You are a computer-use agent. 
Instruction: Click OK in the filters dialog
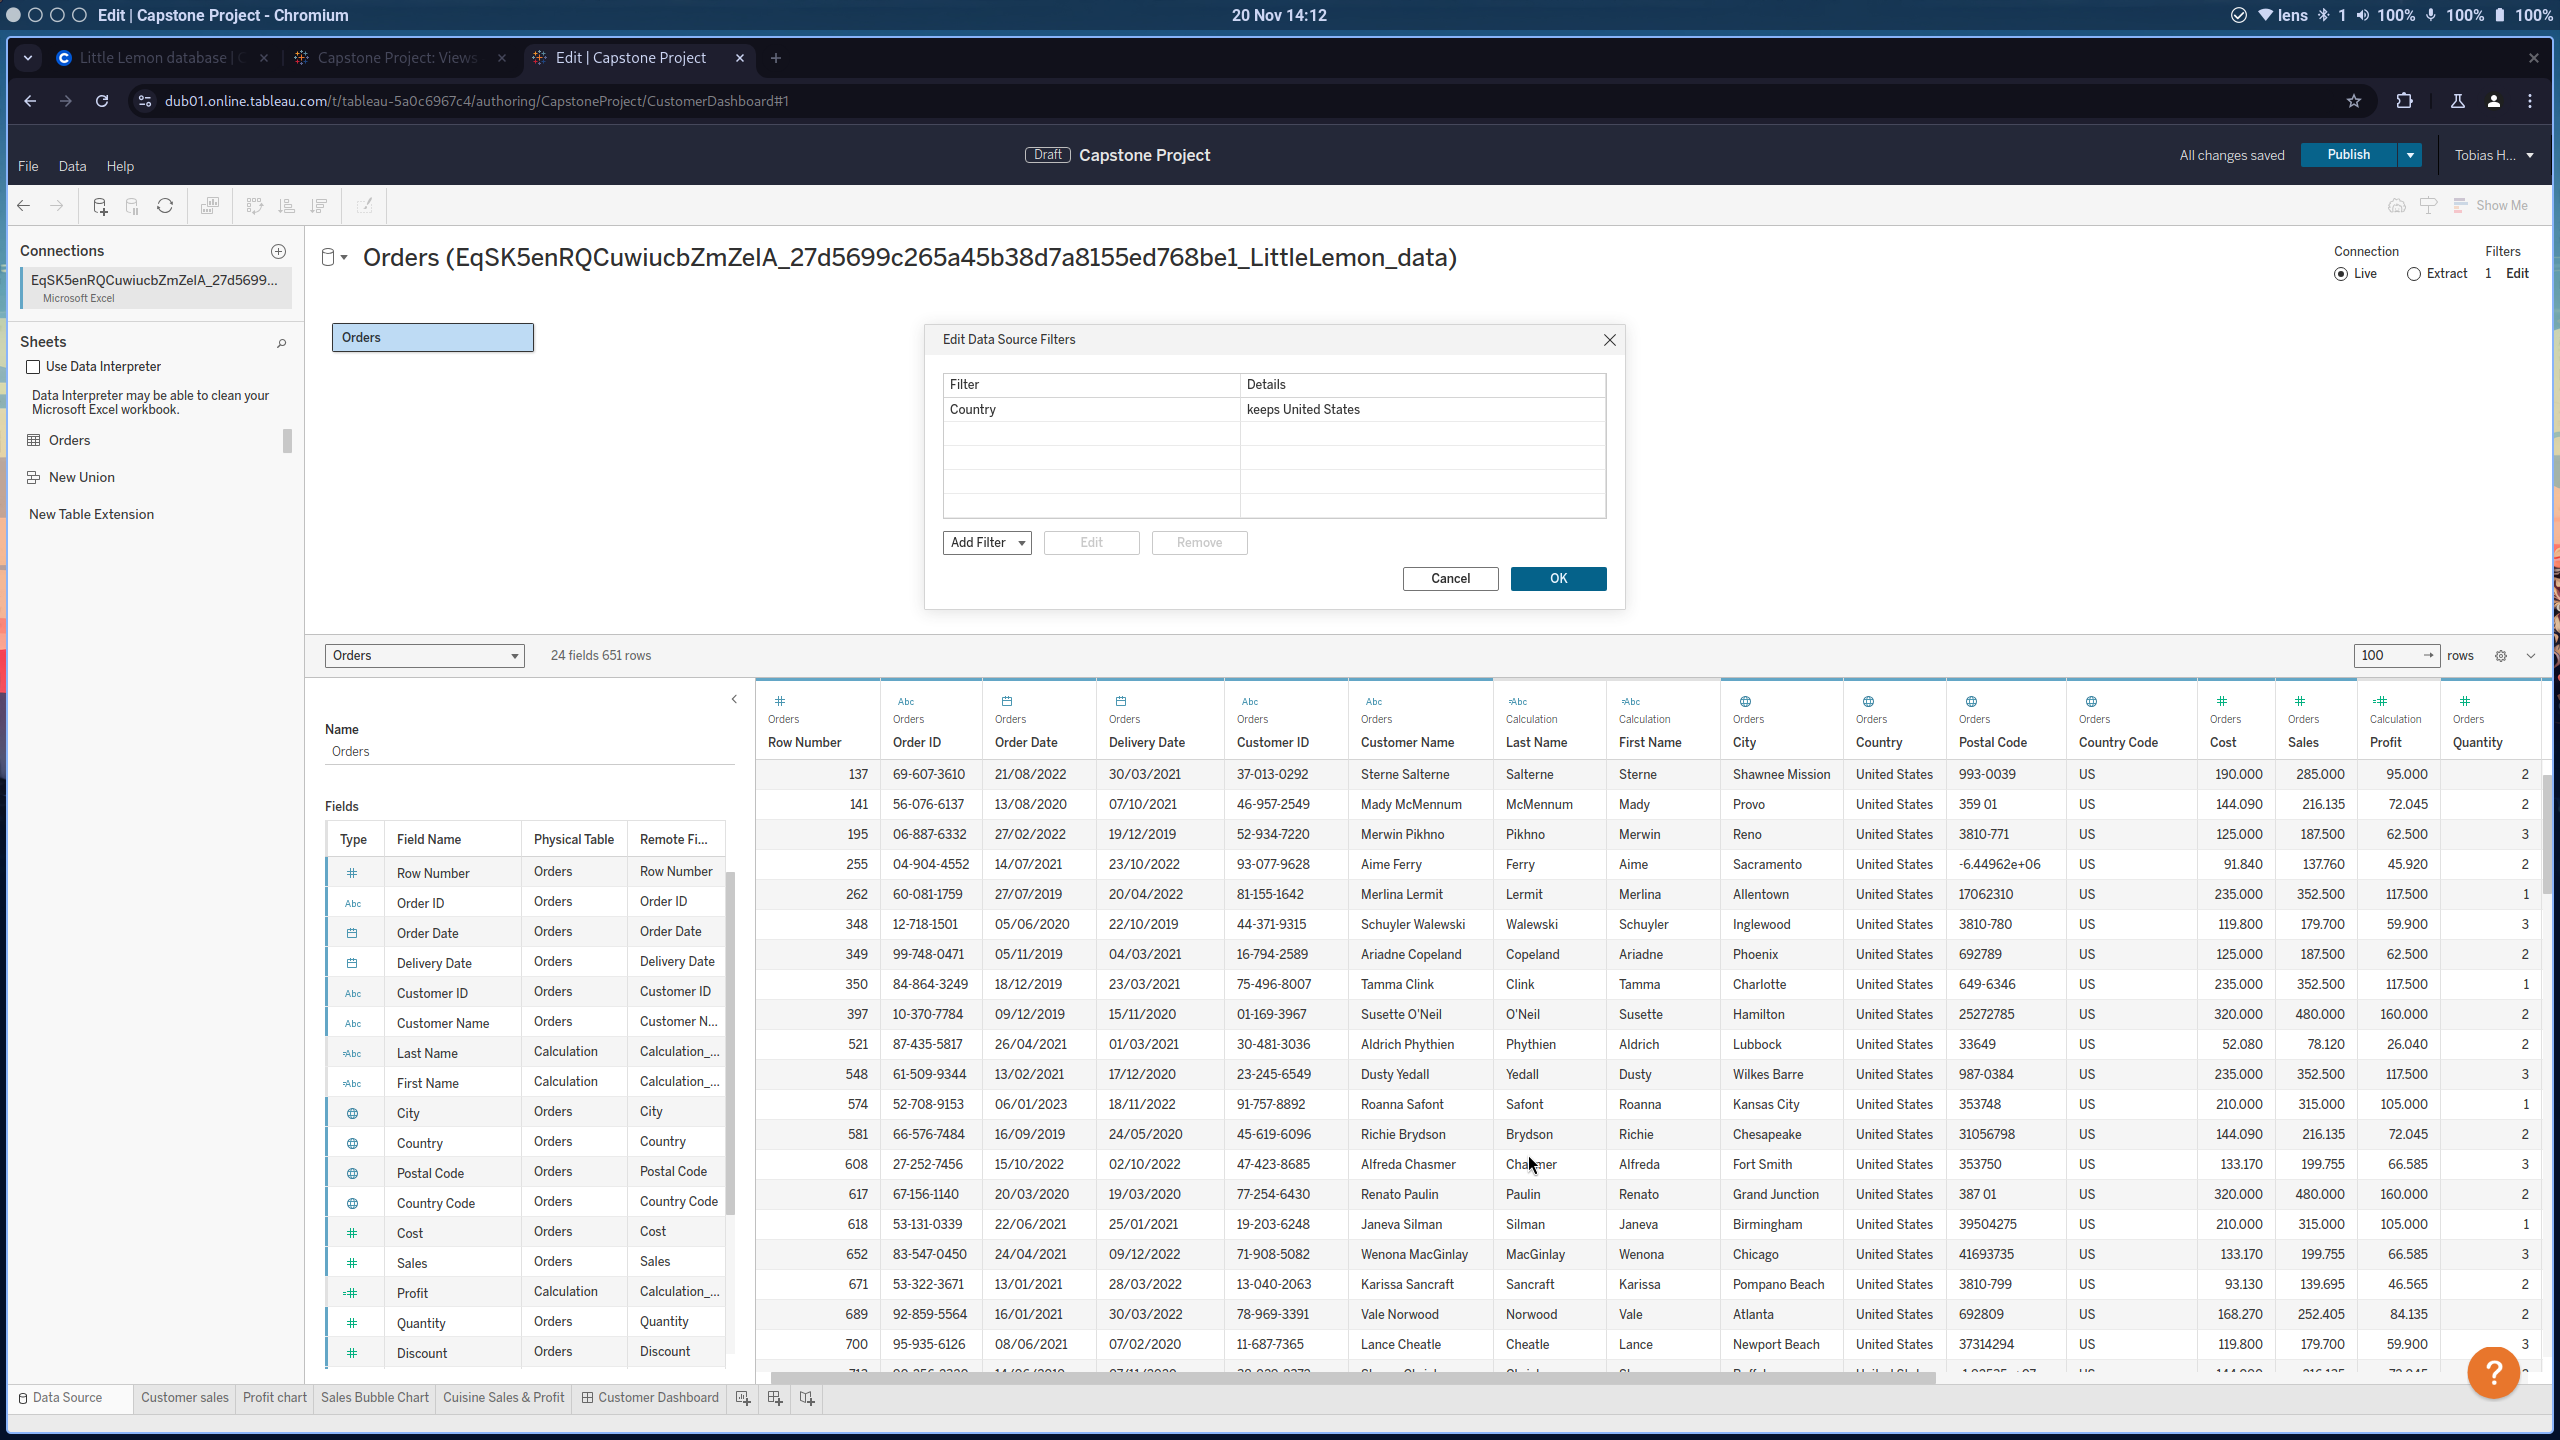[x=1558, y=579]
